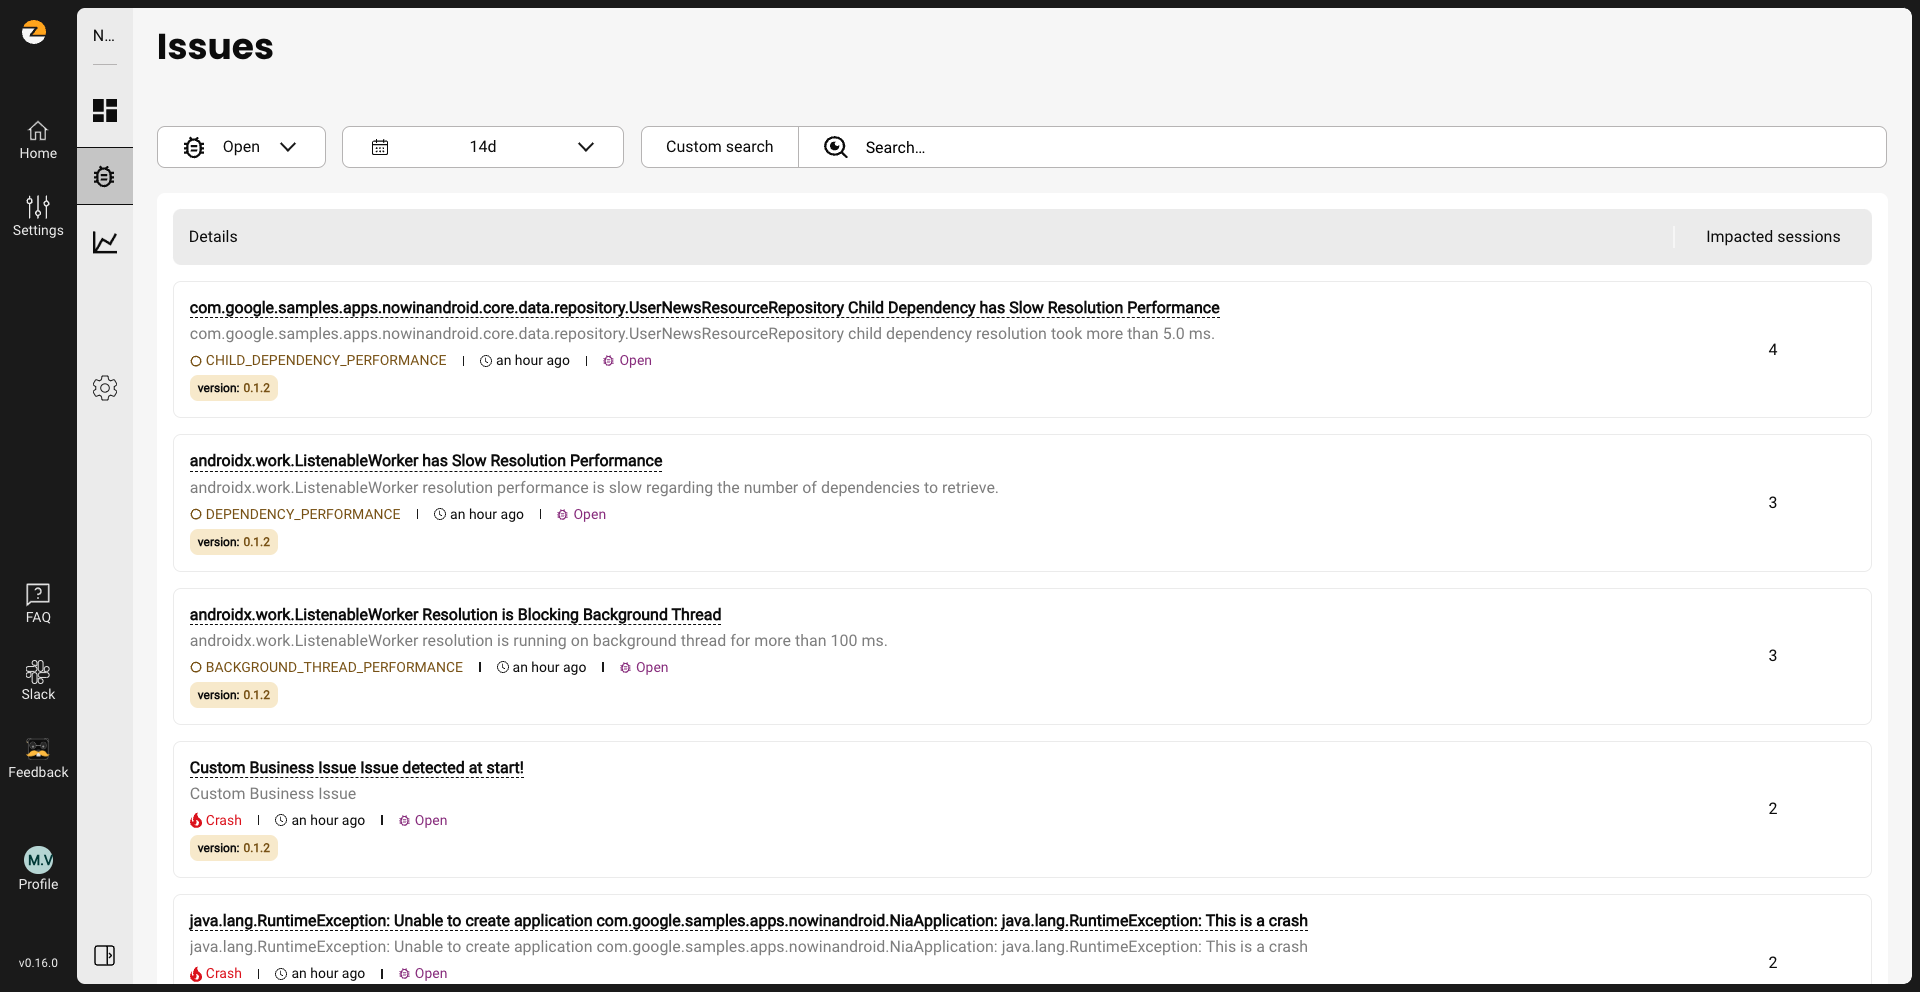Click the Impacted sessions column header
This screenshot has height=992, width=1920.
point(1772,237)
